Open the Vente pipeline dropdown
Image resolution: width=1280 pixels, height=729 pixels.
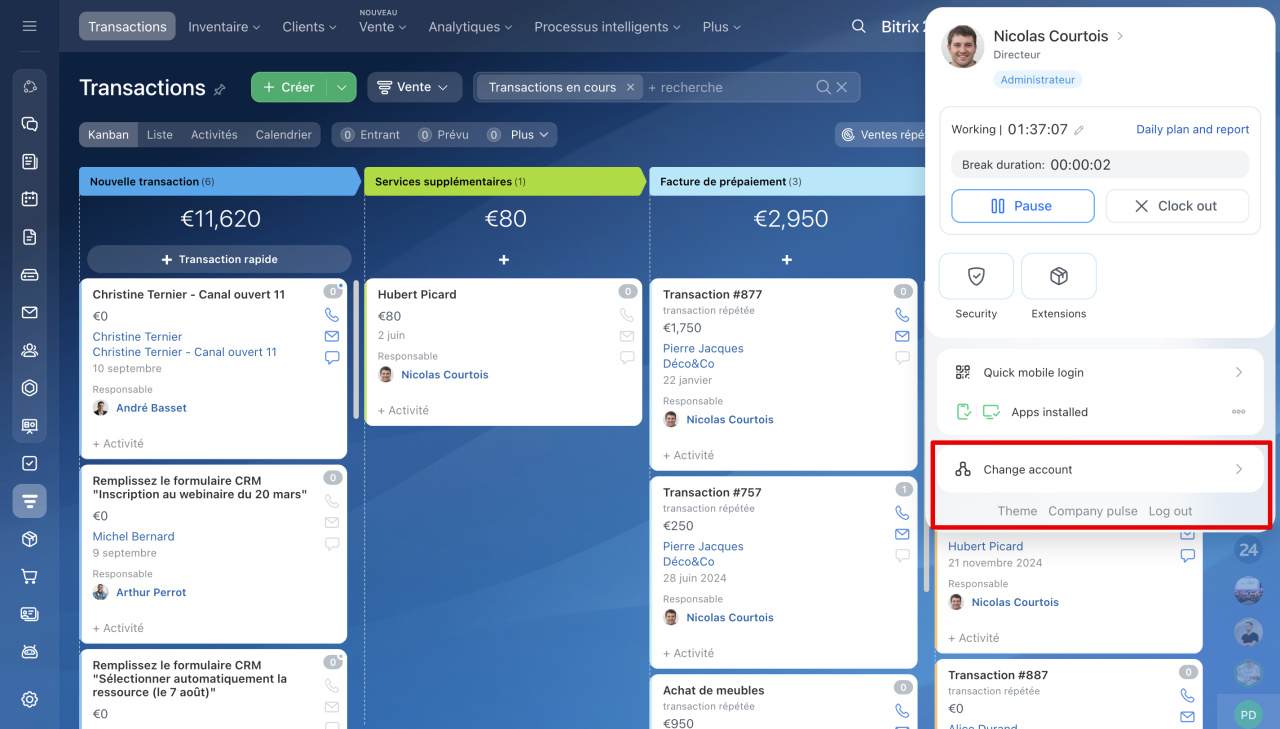[x=414, y=88]
